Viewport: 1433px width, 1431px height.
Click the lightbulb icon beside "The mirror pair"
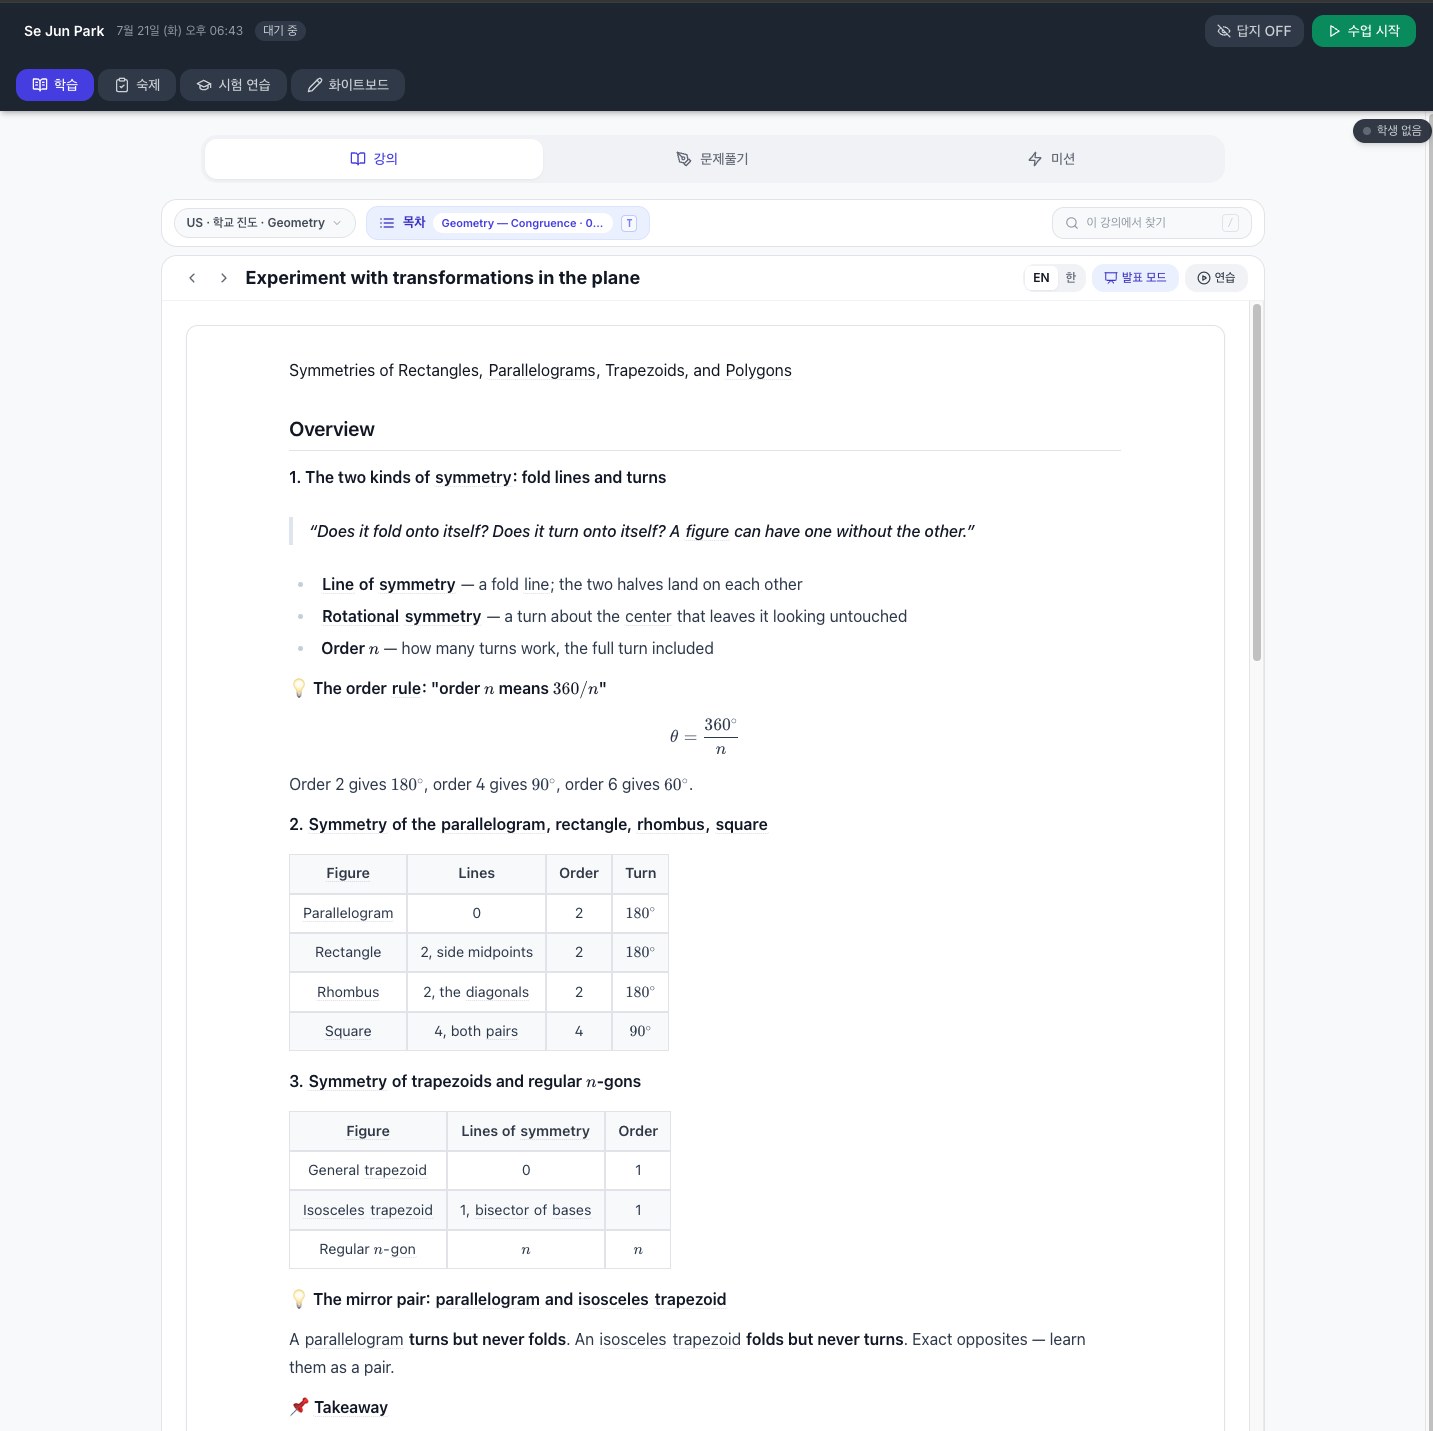tap(298, 1299)
